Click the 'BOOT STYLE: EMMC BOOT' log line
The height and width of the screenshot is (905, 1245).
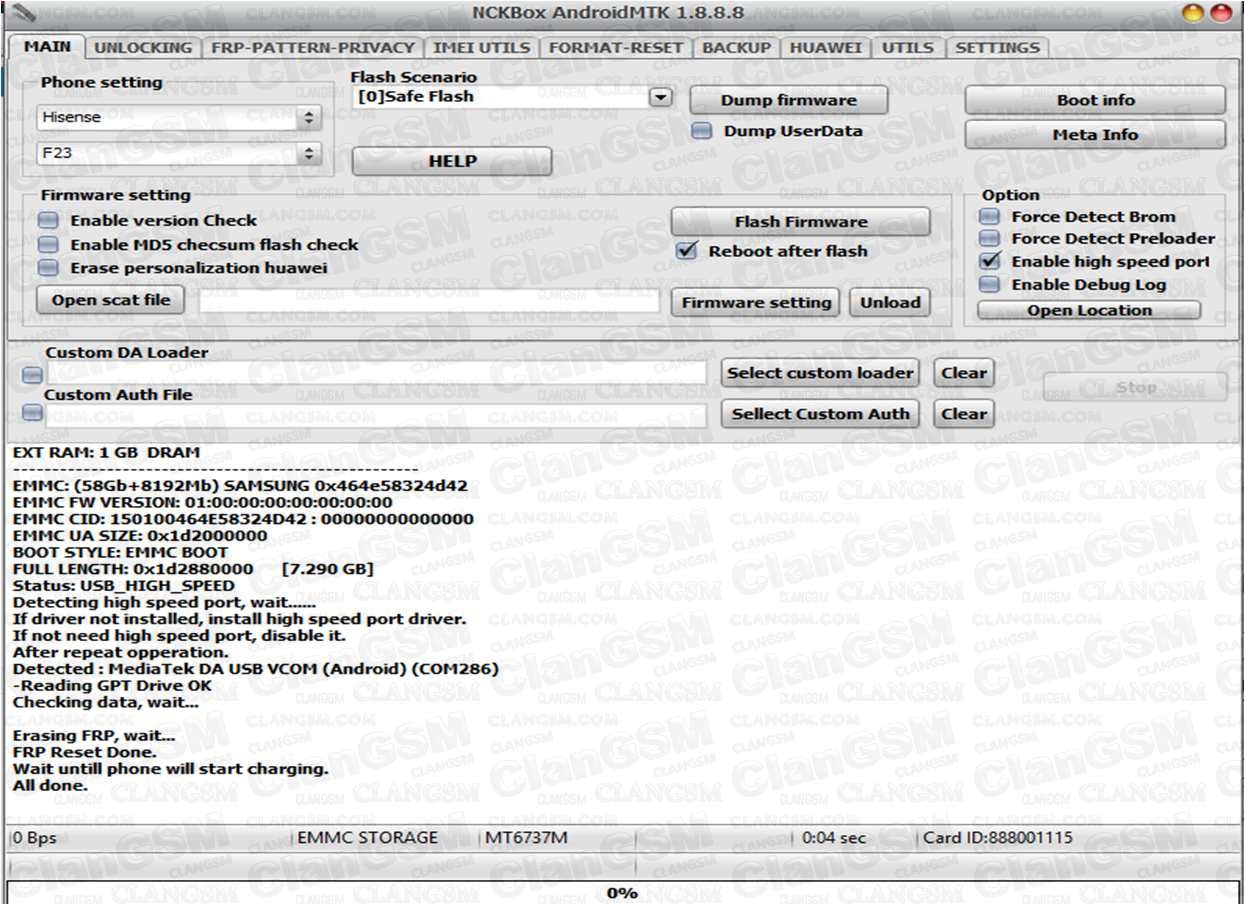(x=120, y=552)
